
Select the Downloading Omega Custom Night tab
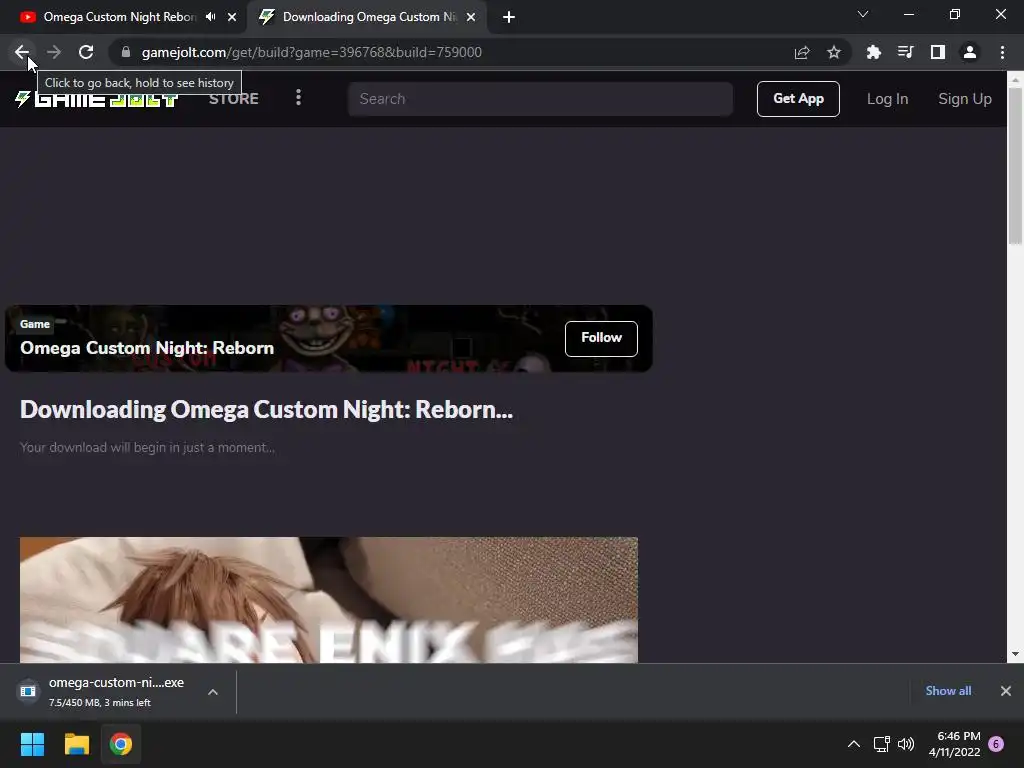coord(367,17)
